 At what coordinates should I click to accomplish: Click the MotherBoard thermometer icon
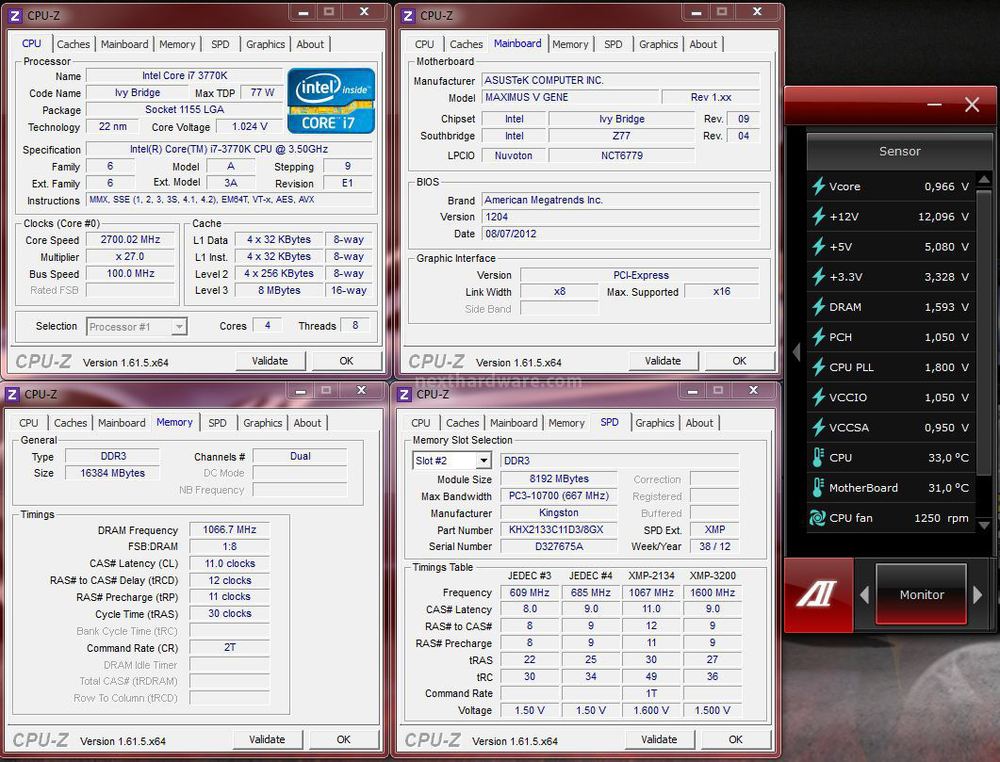[x=818, y=487]
